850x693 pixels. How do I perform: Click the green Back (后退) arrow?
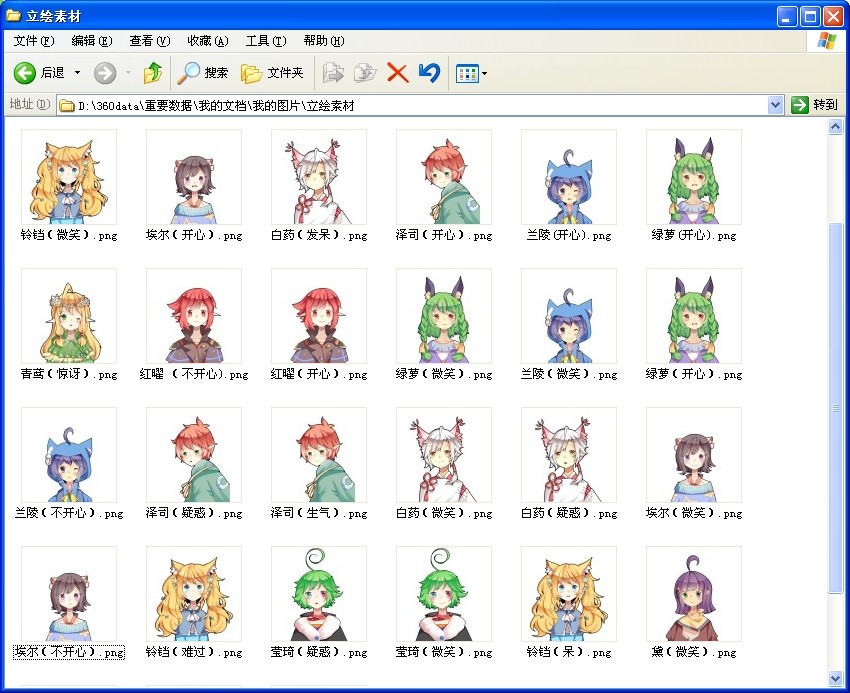click(x=24, y=73)
